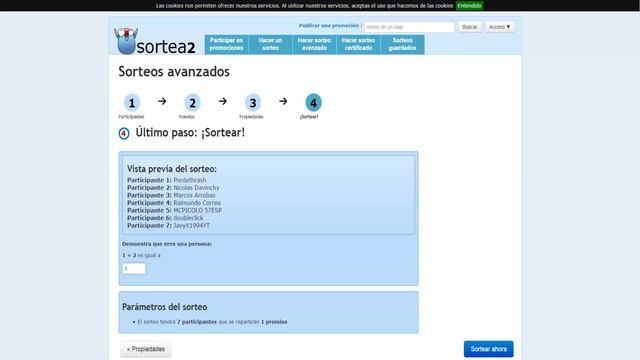Click the Buscar button
Screen dimensions: 640x360
pyautogui.click(x=469, y=27)
